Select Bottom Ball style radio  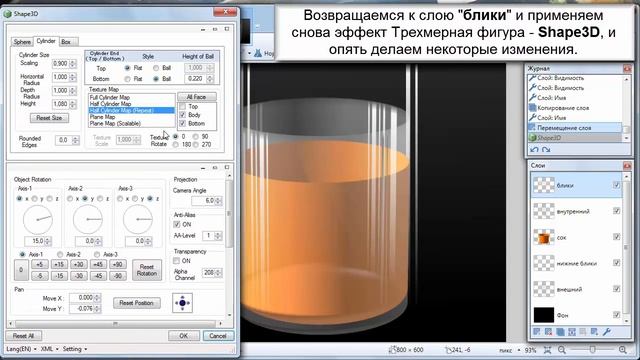[x=156, y=79]
